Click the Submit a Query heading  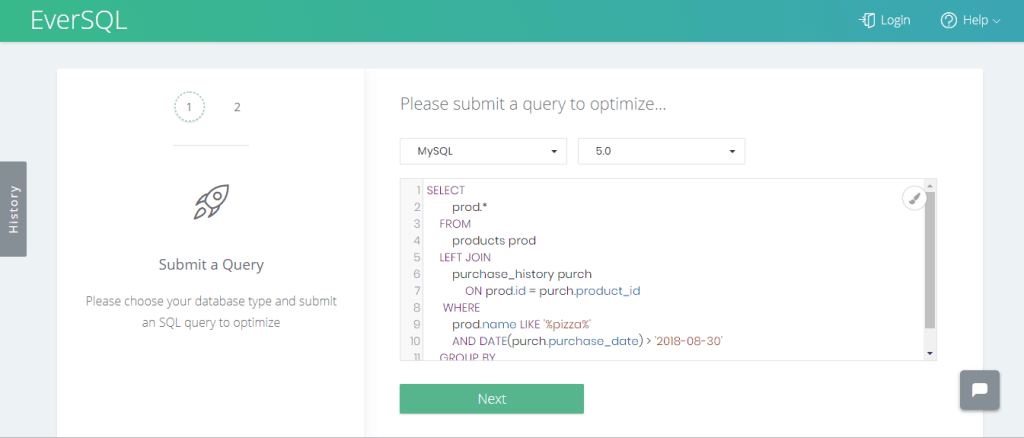211,265
